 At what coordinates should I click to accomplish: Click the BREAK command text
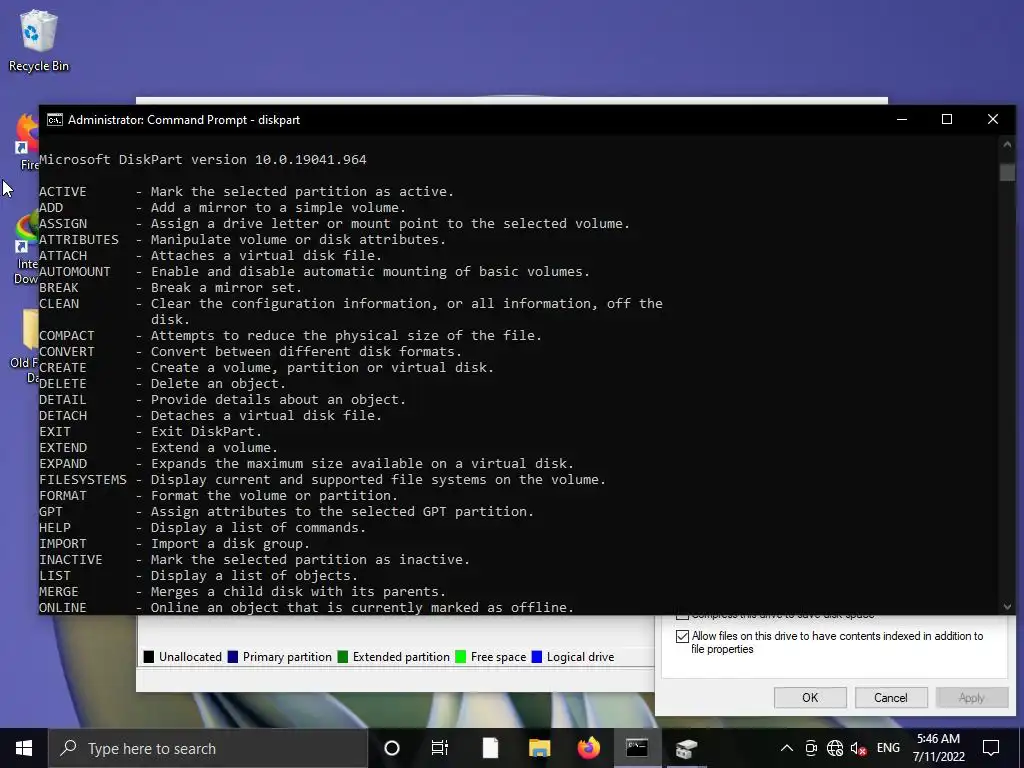point(59,287)
